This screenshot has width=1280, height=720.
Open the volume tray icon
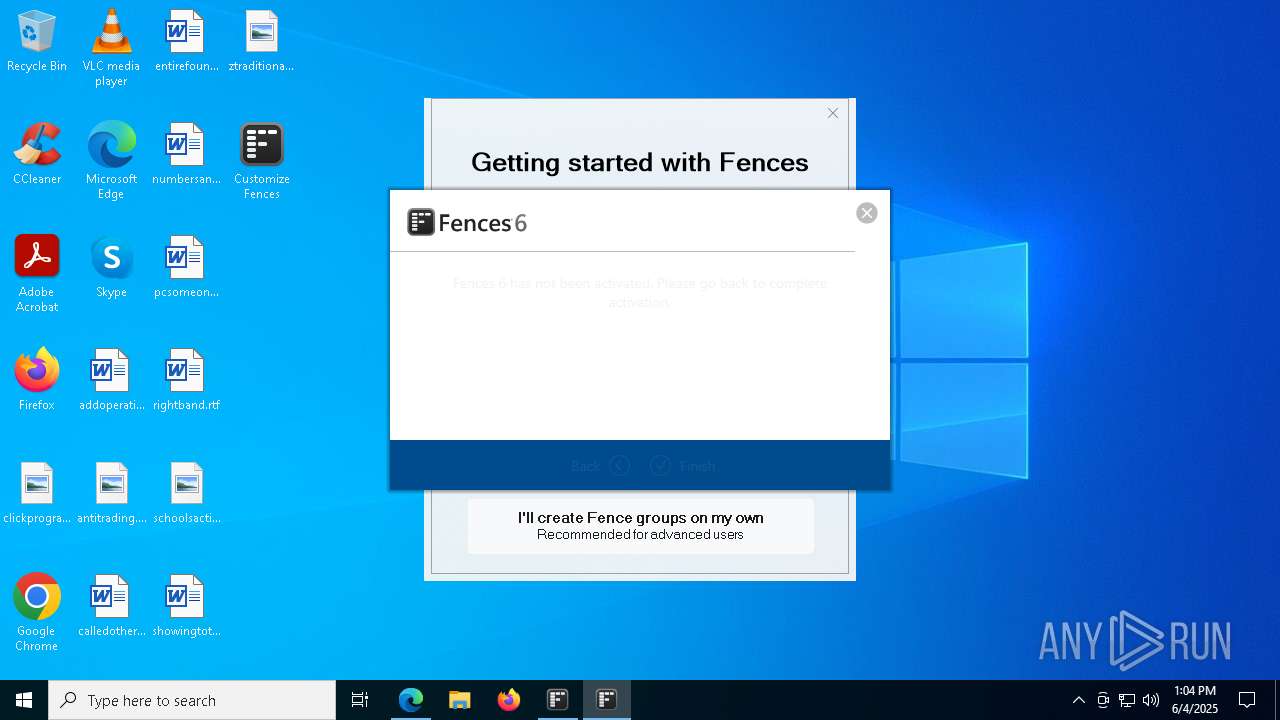(1151, 700)
